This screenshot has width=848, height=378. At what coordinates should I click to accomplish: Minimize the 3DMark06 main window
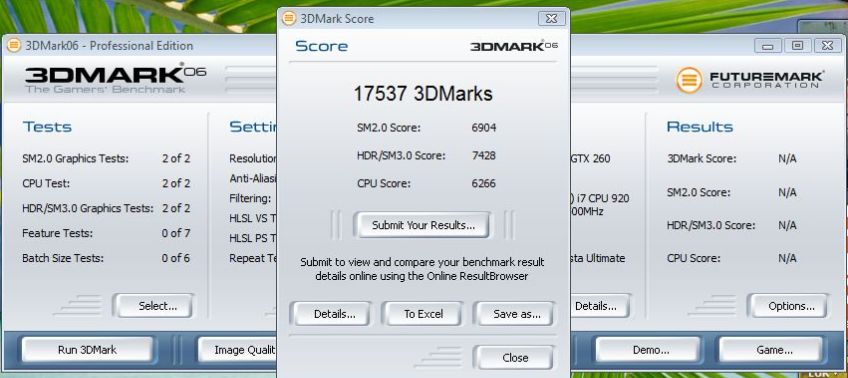click(768, 46)
